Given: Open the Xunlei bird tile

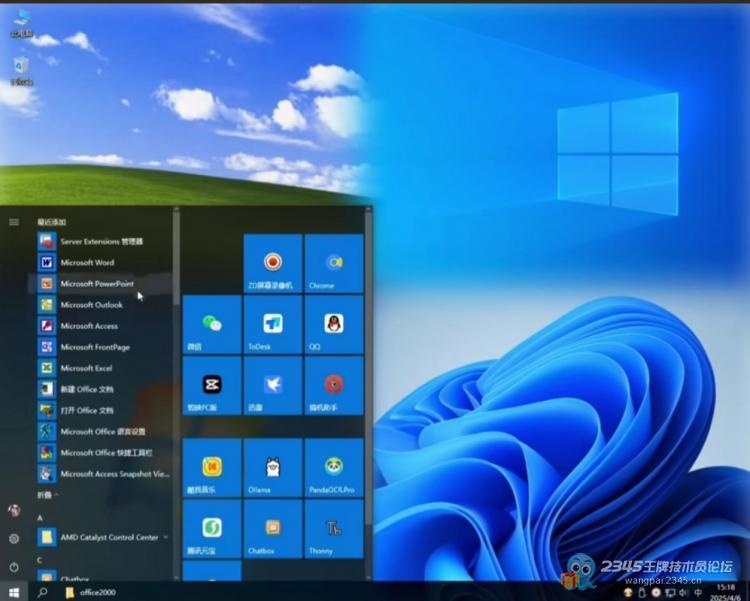Looking at the screenshot, I should point(273,385).
